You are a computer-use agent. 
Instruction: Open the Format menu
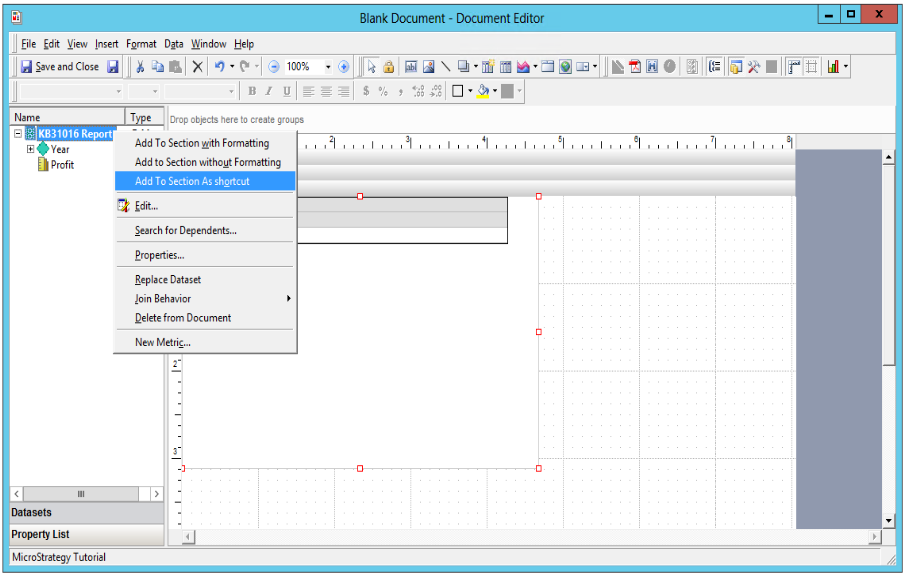[141, 44]
